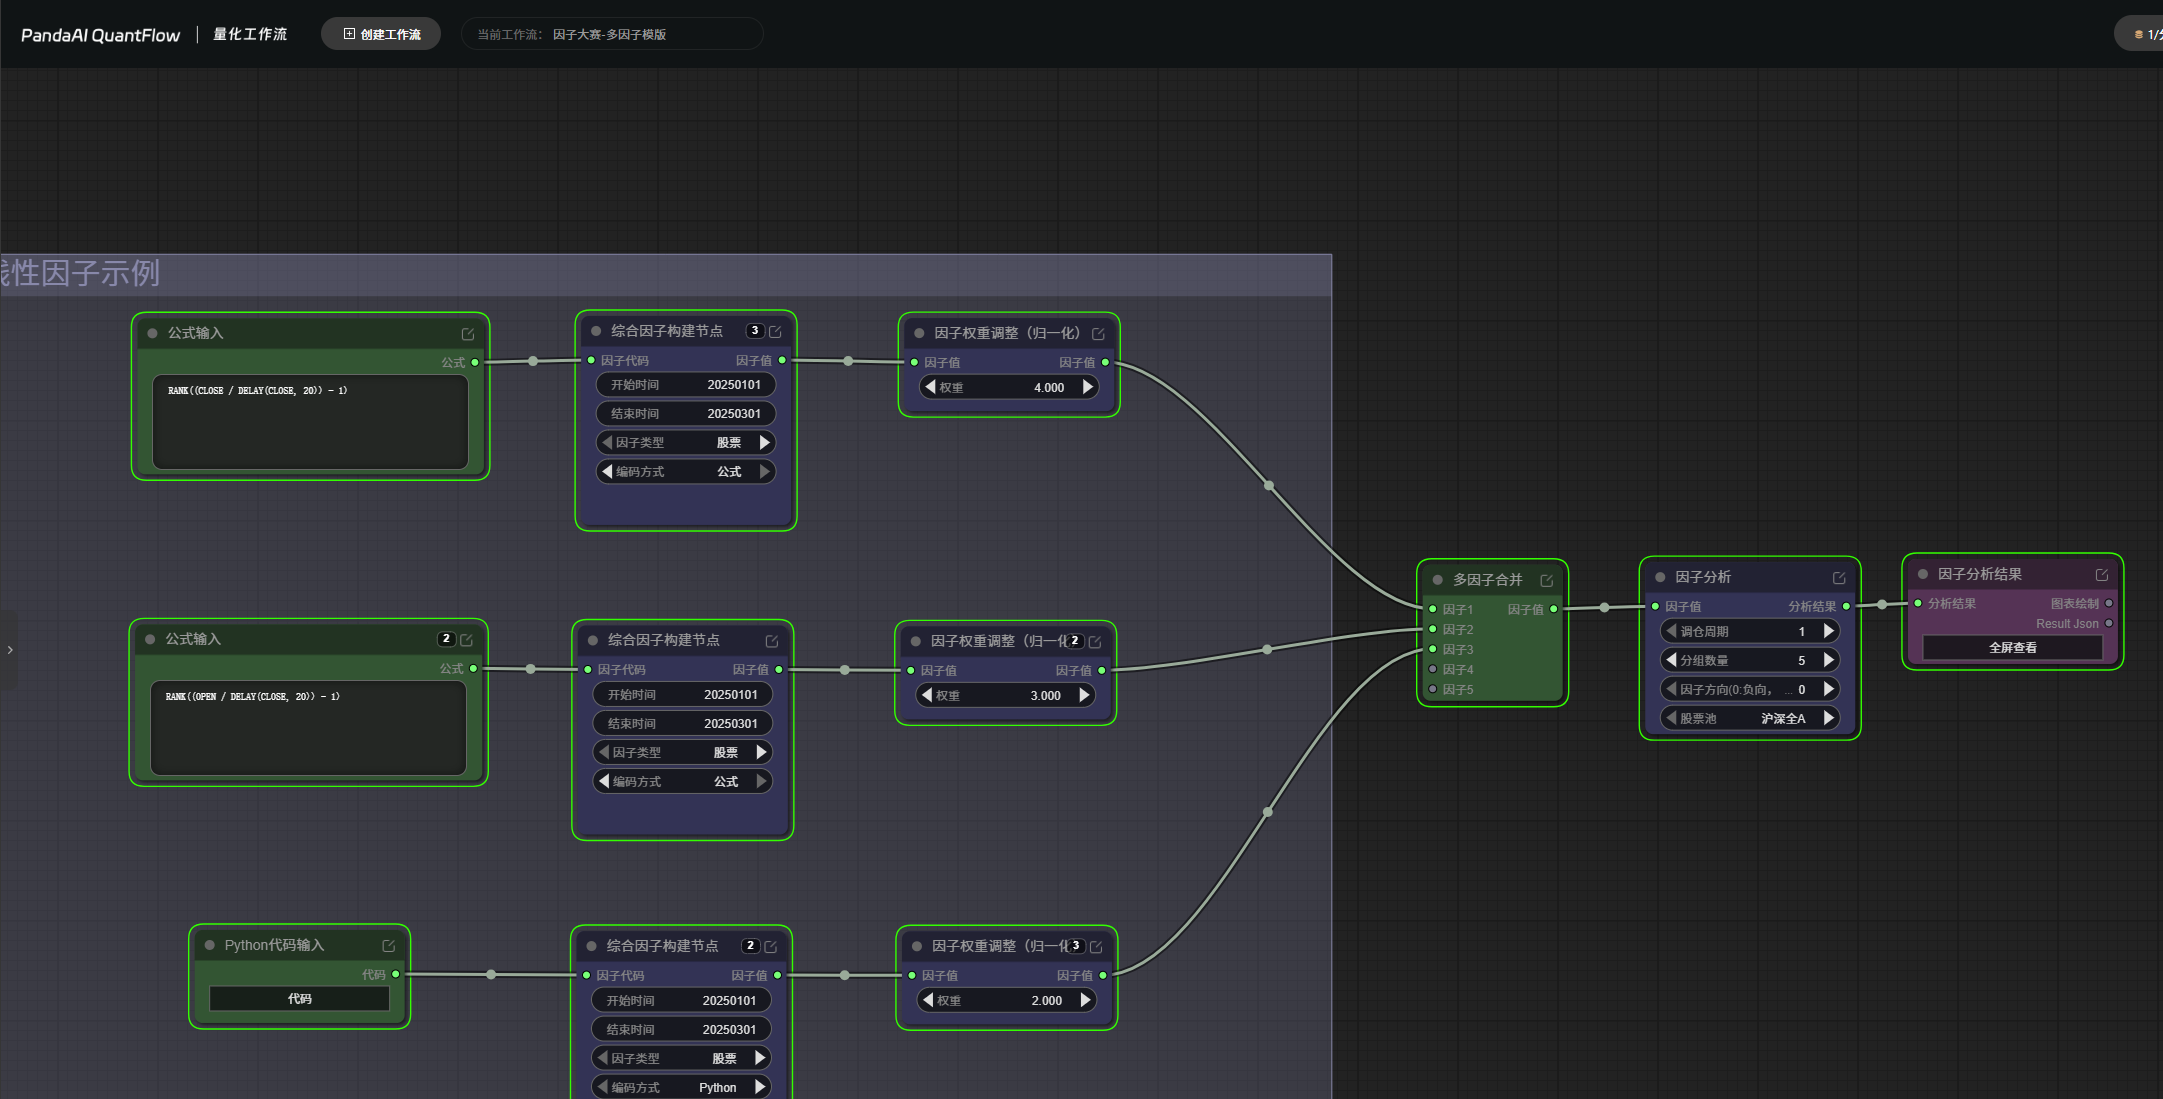Click edit icon on 因子分析 node
Viewport: 2163px width, 1099px height.
point(1839,578)
